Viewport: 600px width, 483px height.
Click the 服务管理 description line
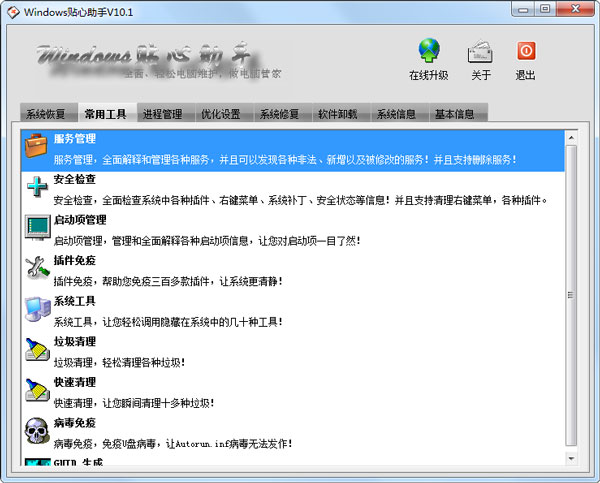(285, 160)
